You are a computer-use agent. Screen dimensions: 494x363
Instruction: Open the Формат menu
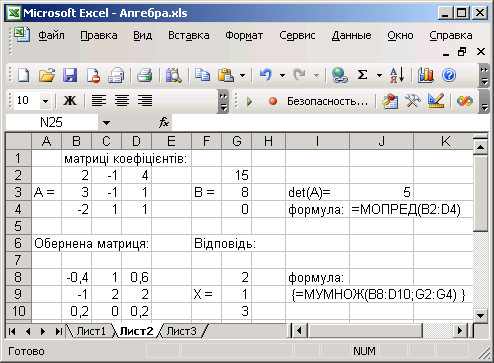pos(244,35)
